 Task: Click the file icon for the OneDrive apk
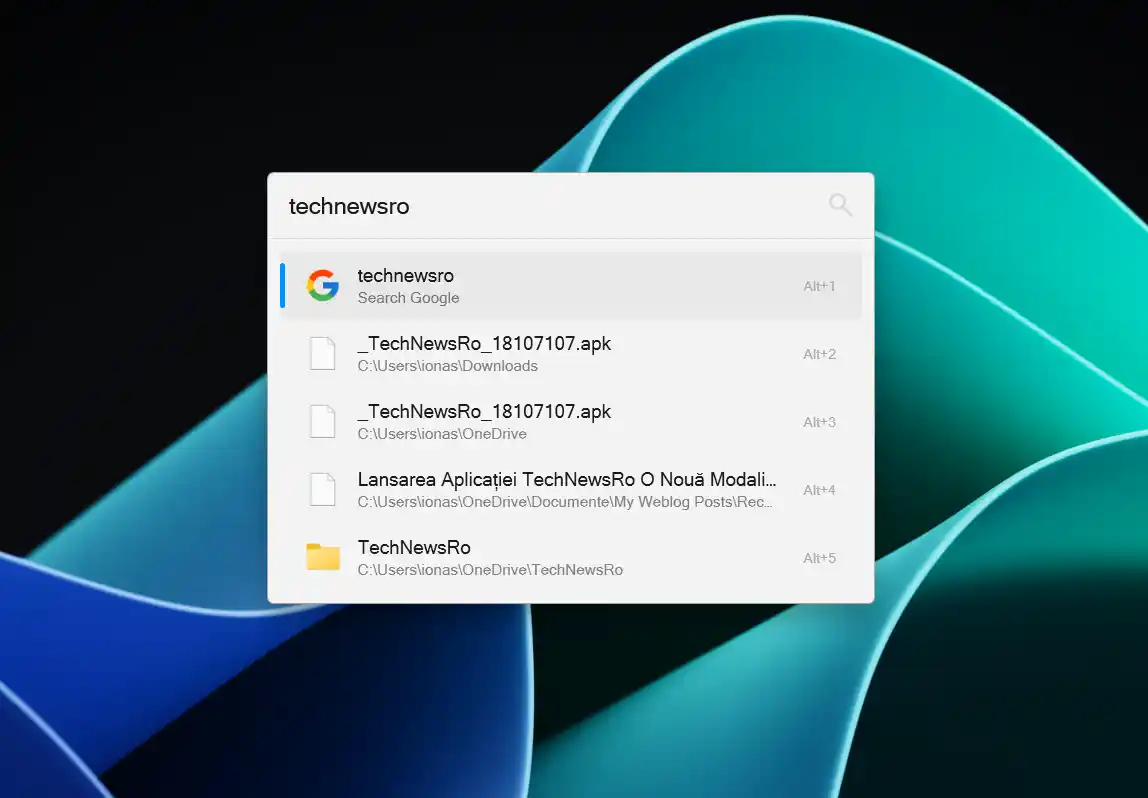tap(322, 422)
